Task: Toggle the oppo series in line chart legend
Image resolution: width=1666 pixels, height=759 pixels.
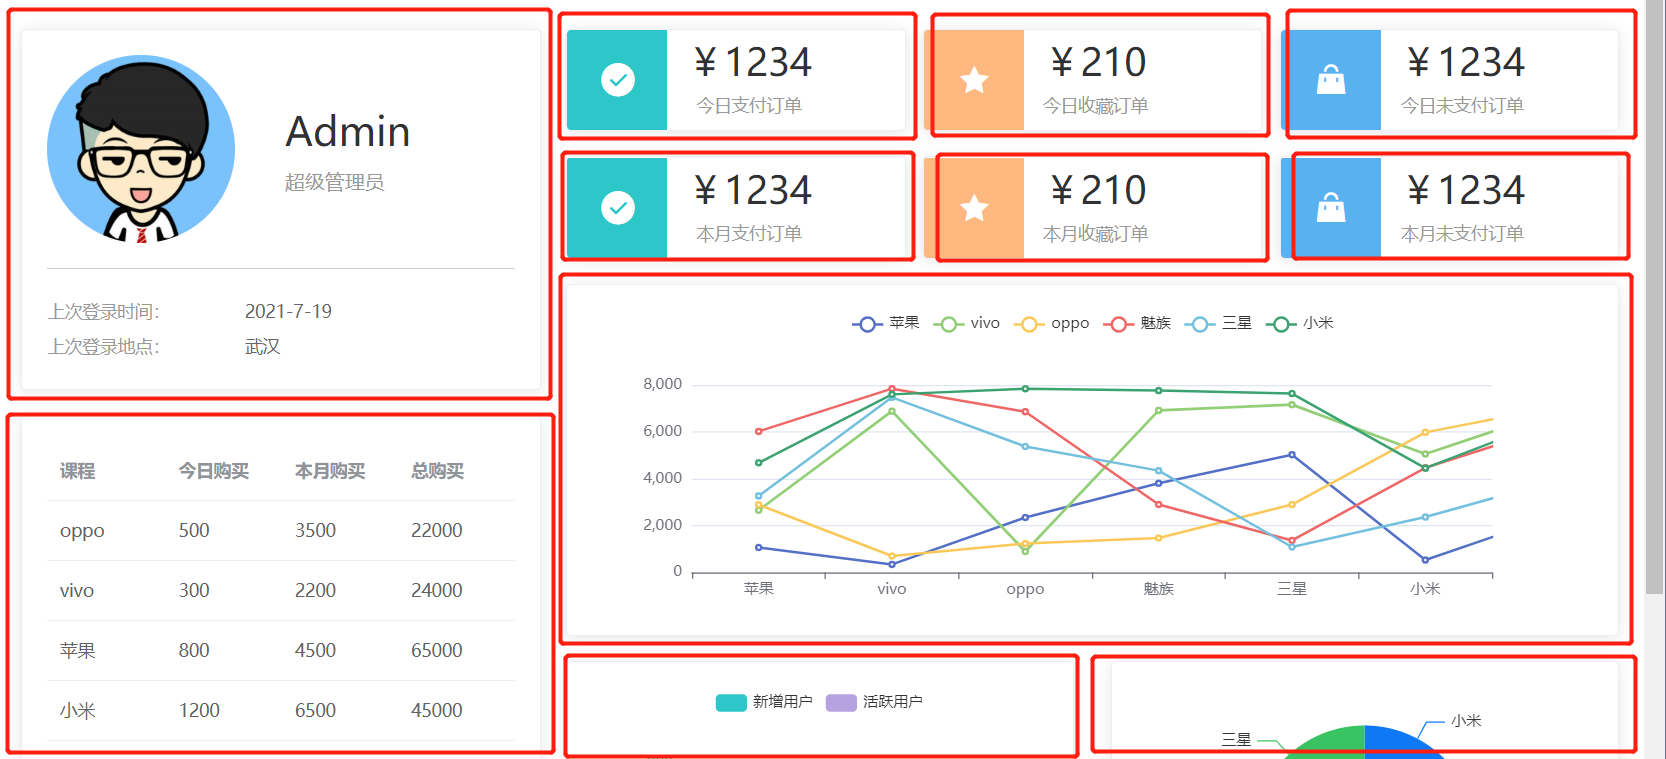Action: point(1052,323)
